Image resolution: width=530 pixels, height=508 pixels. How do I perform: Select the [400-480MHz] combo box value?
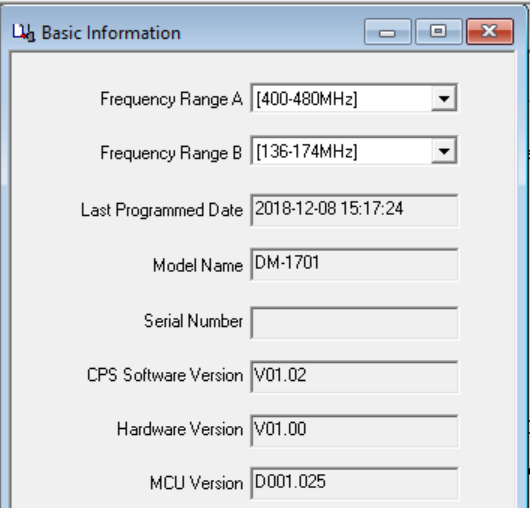click(x=342, y=98)
